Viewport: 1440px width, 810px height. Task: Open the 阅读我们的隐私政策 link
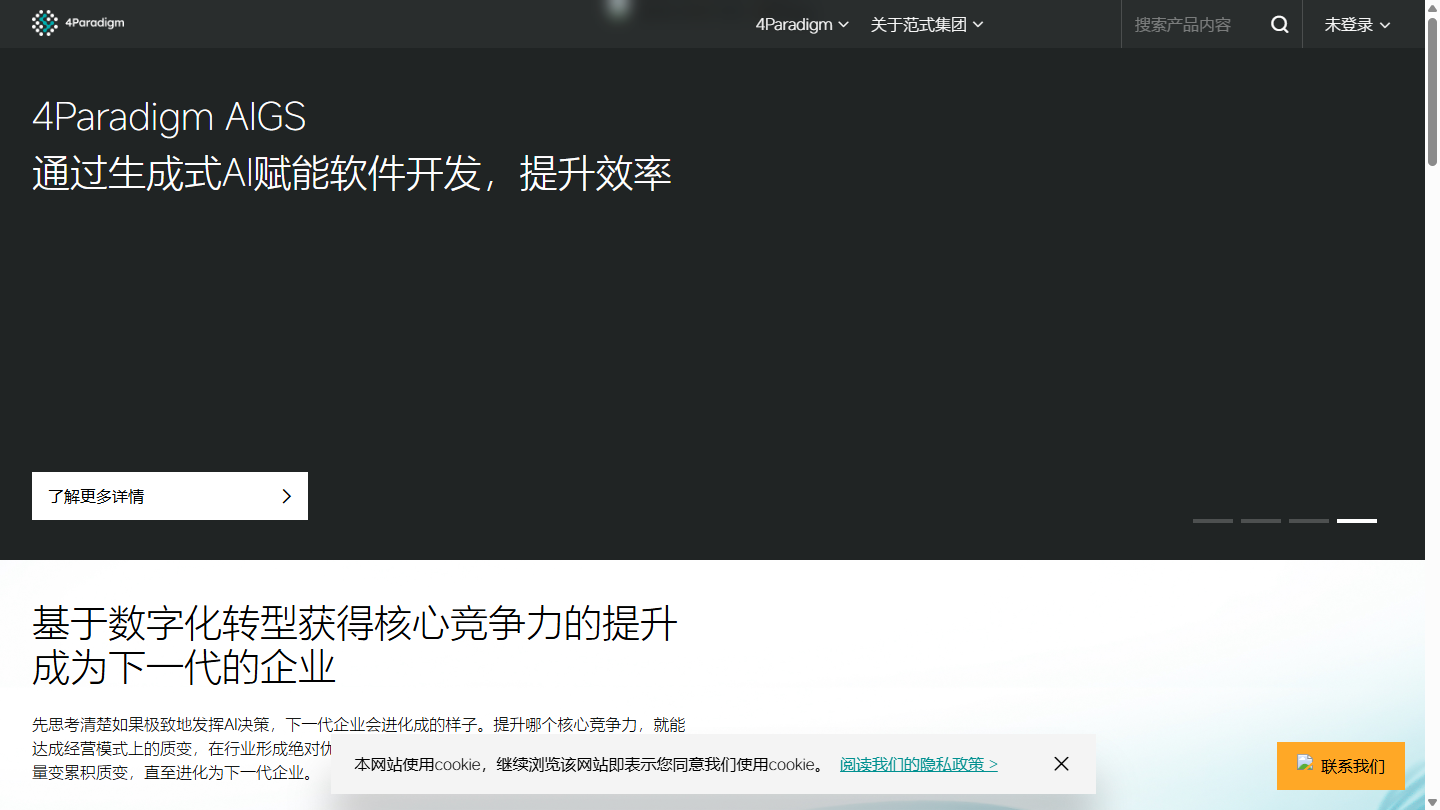pyautogui.click(x=919, y=764)
